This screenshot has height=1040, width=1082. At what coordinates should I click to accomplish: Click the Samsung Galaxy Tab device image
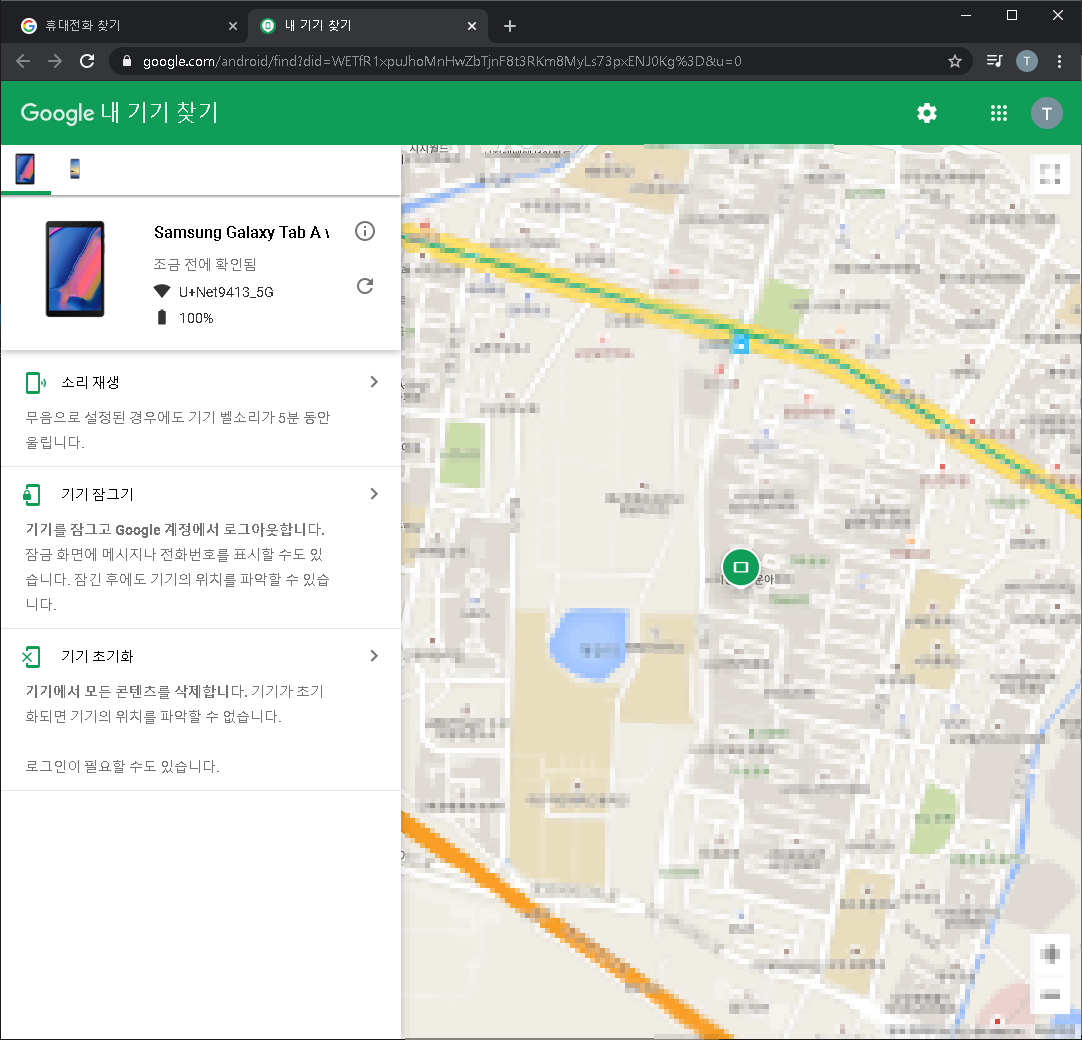point(75,269)
